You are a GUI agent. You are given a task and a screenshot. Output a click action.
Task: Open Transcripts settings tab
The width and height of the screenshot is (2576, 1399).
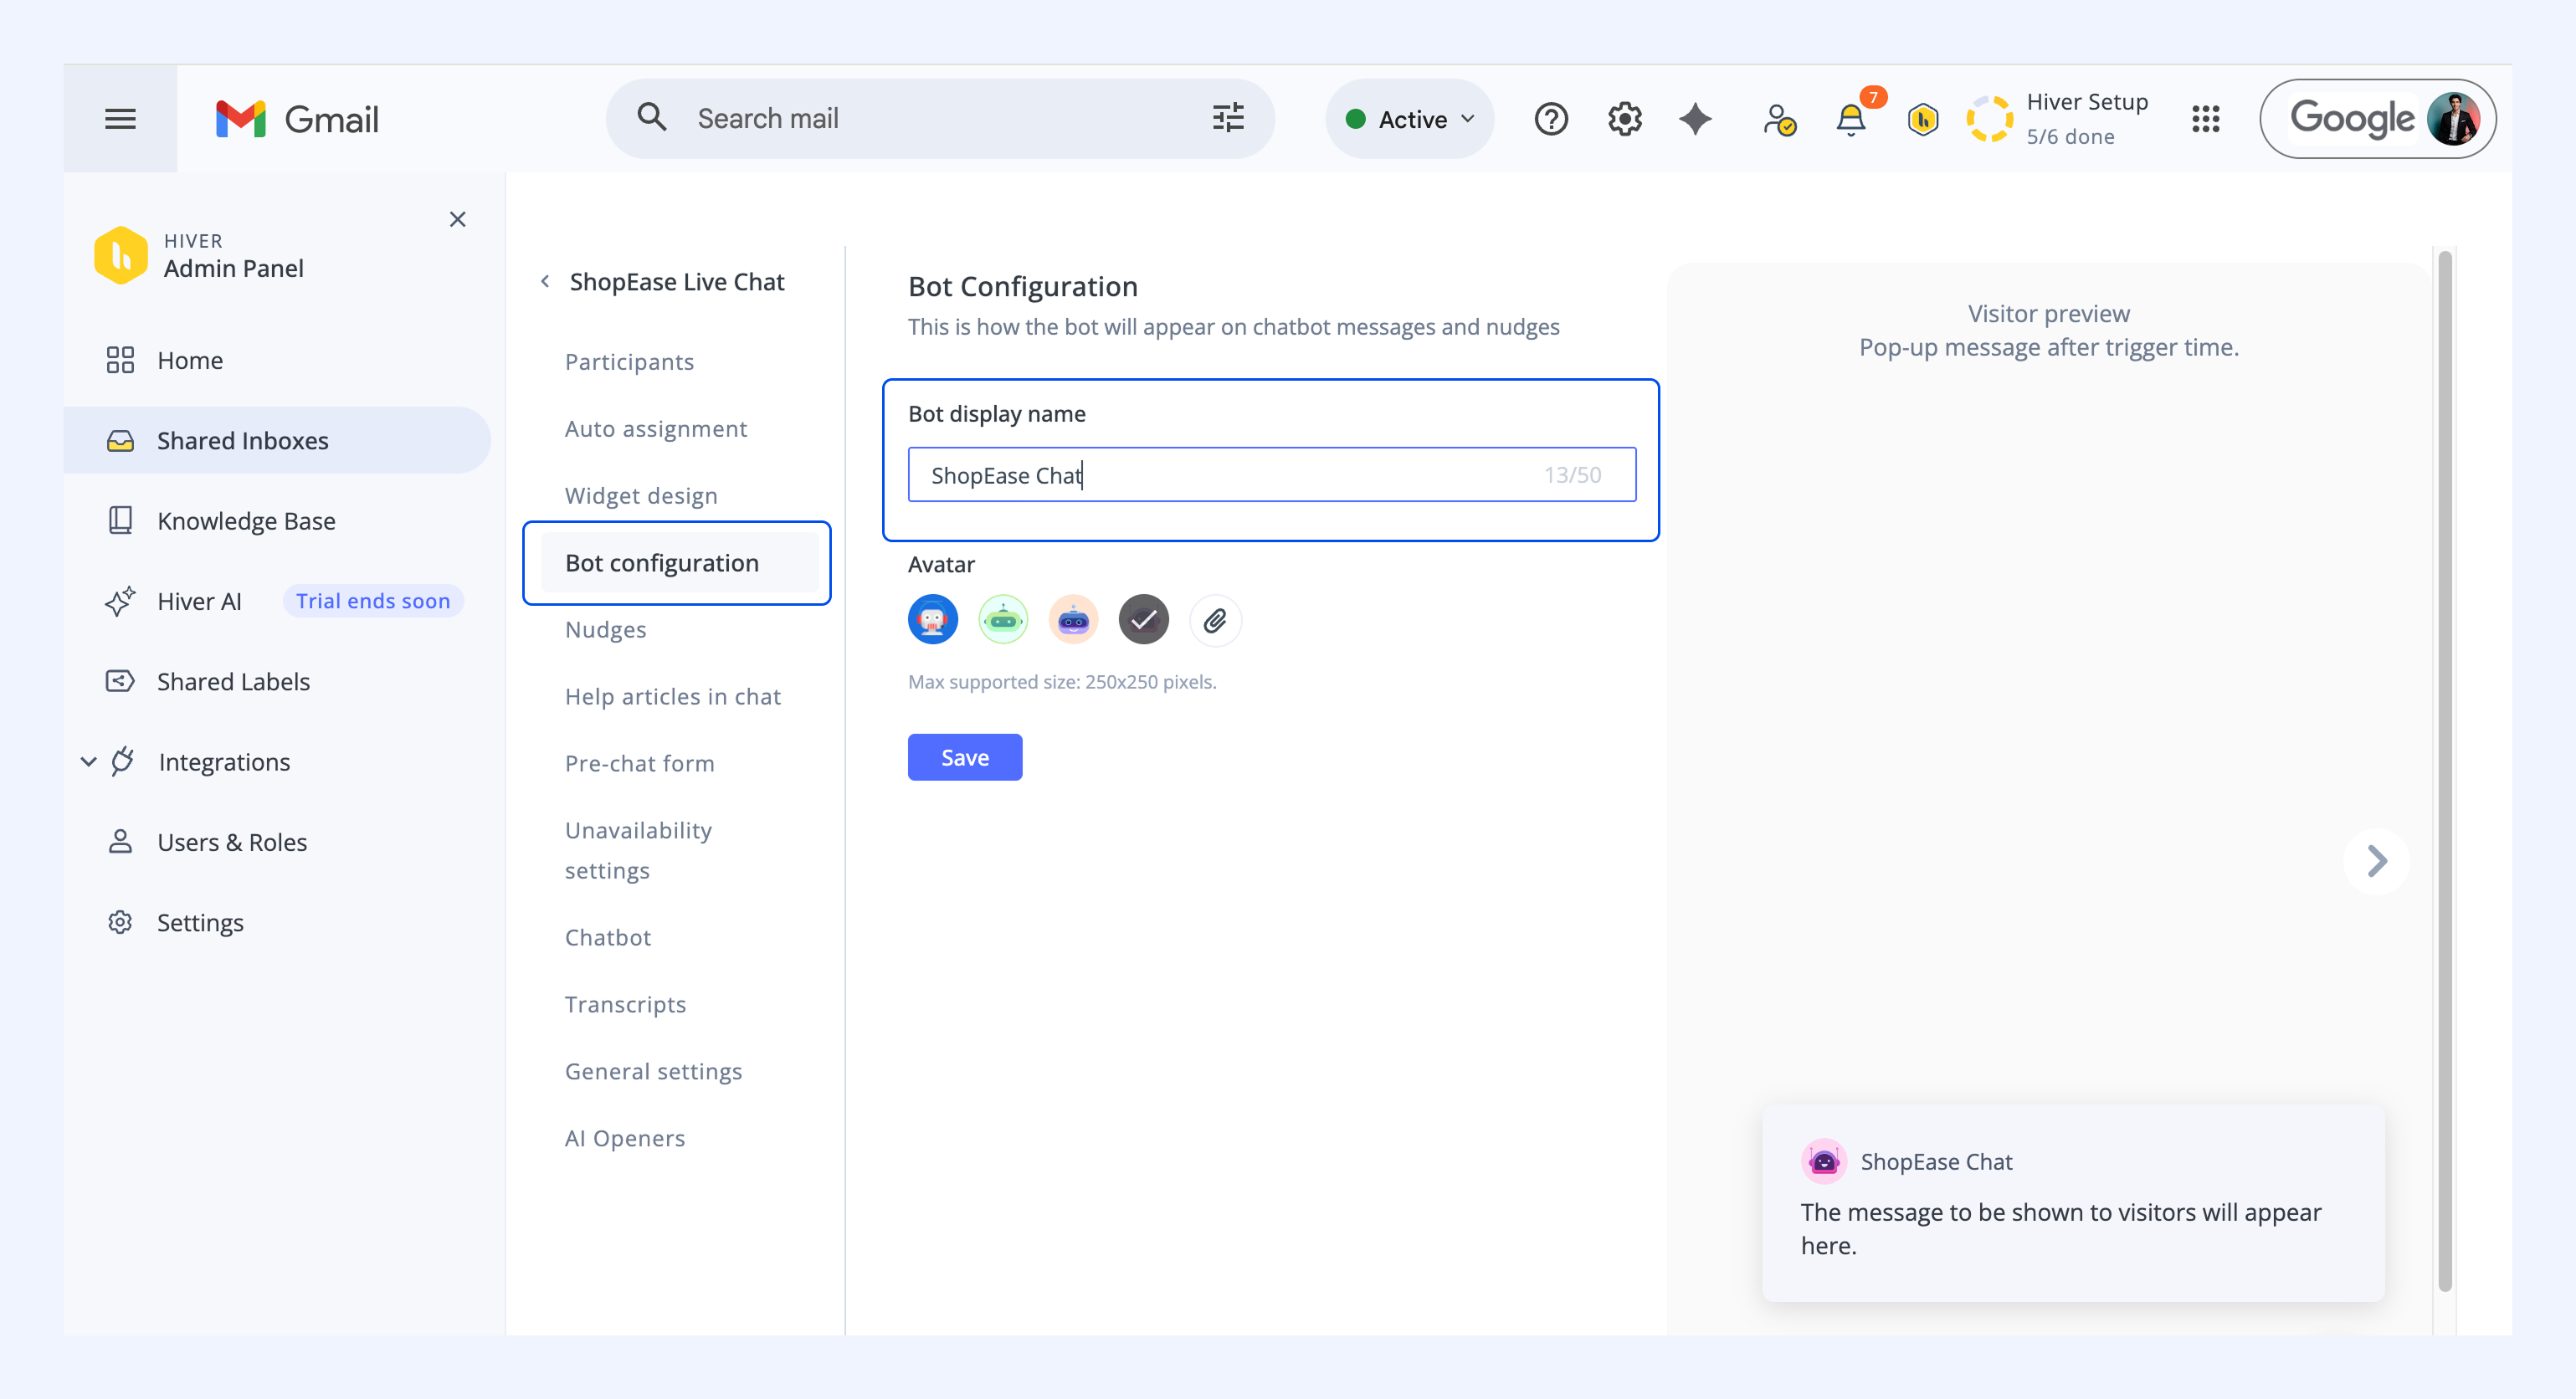click(626, 1005)
